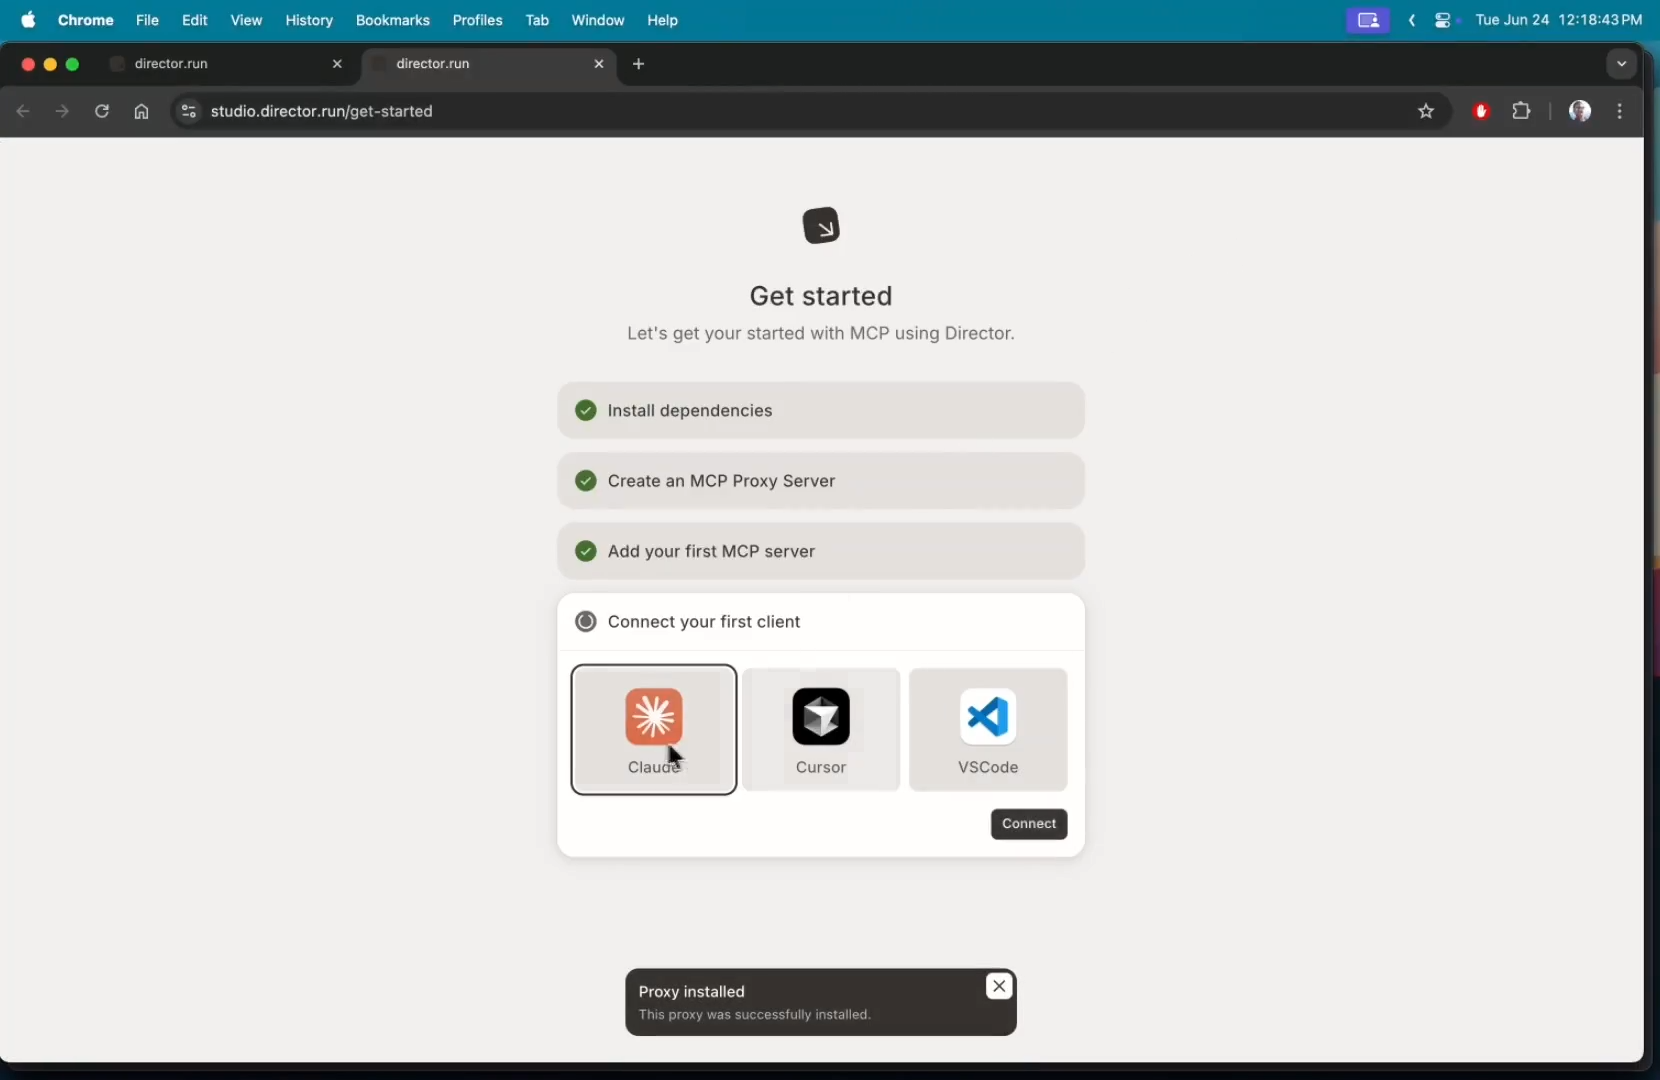Bookmark this page with the star icon
Image resolution: width=1660 pixels, height=1080 pixels.
coord(1427,112)
